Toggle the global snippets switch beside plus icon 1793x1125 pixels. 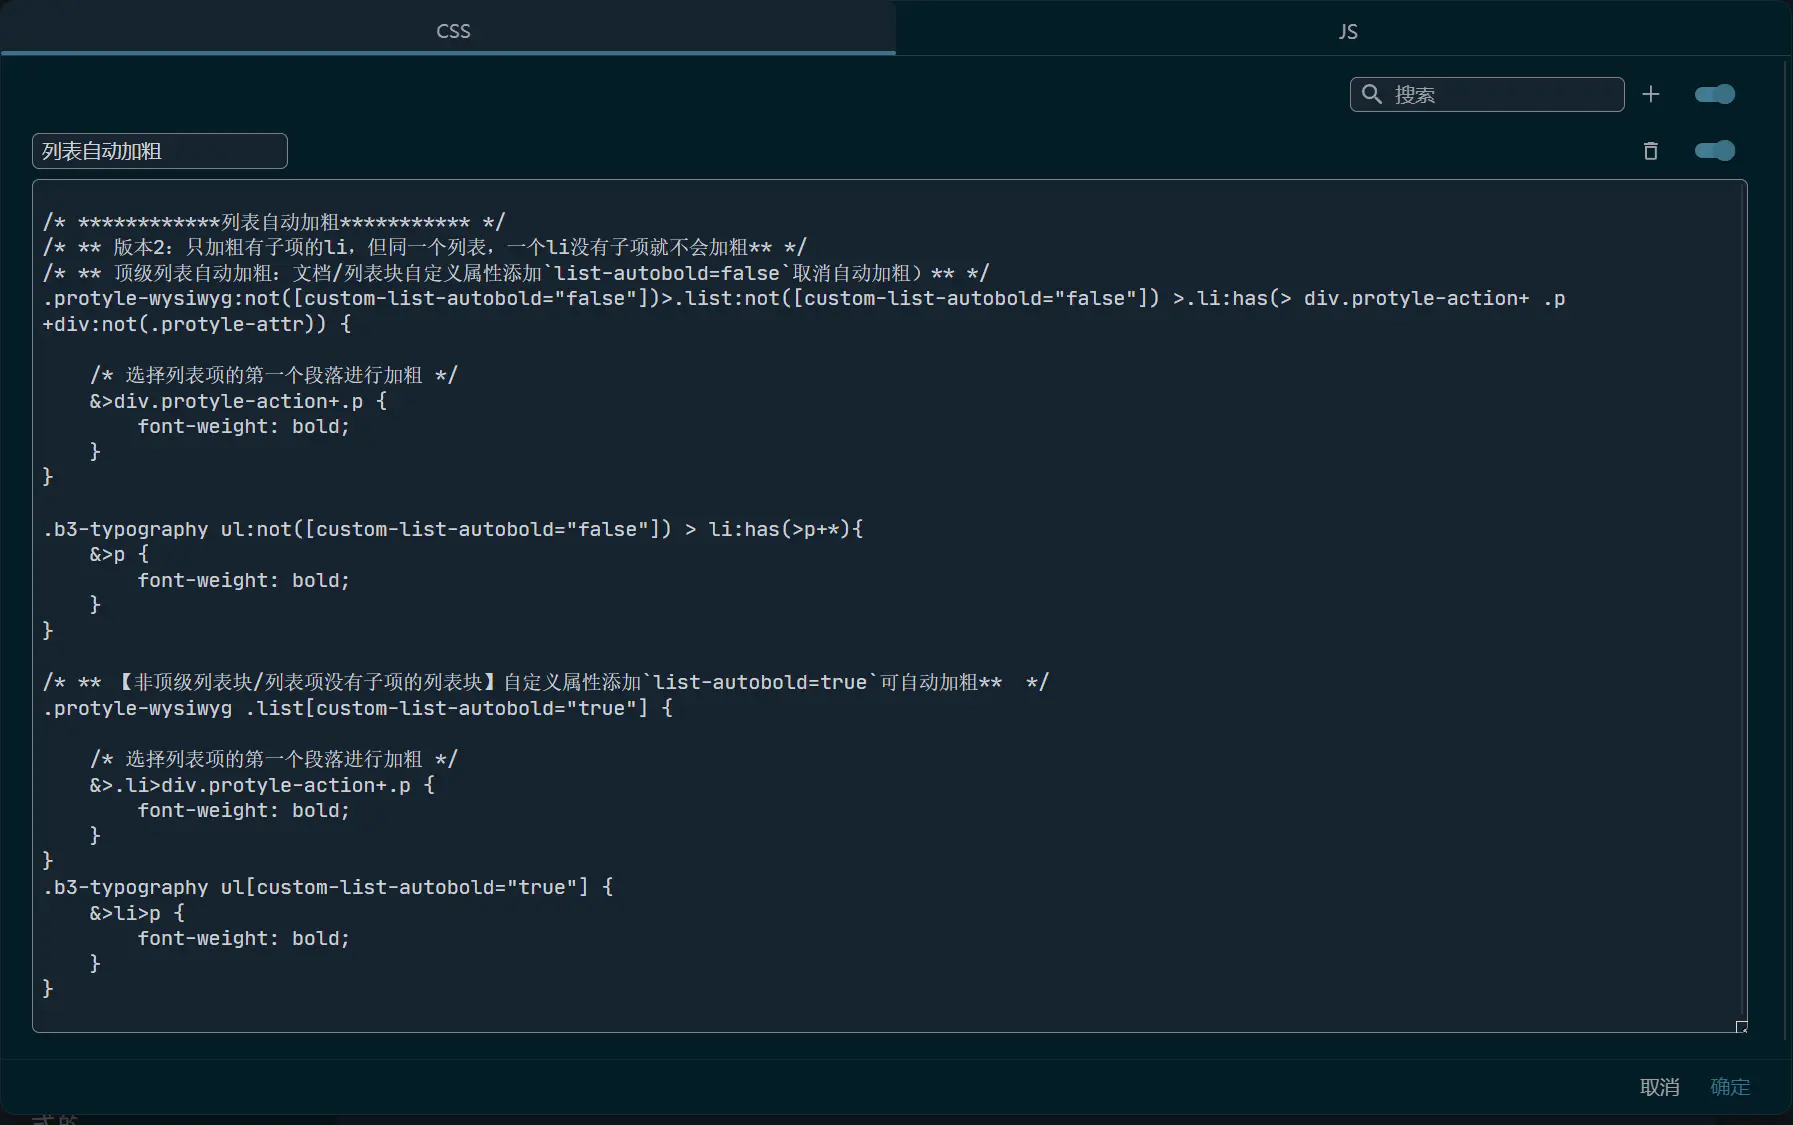1714,94
